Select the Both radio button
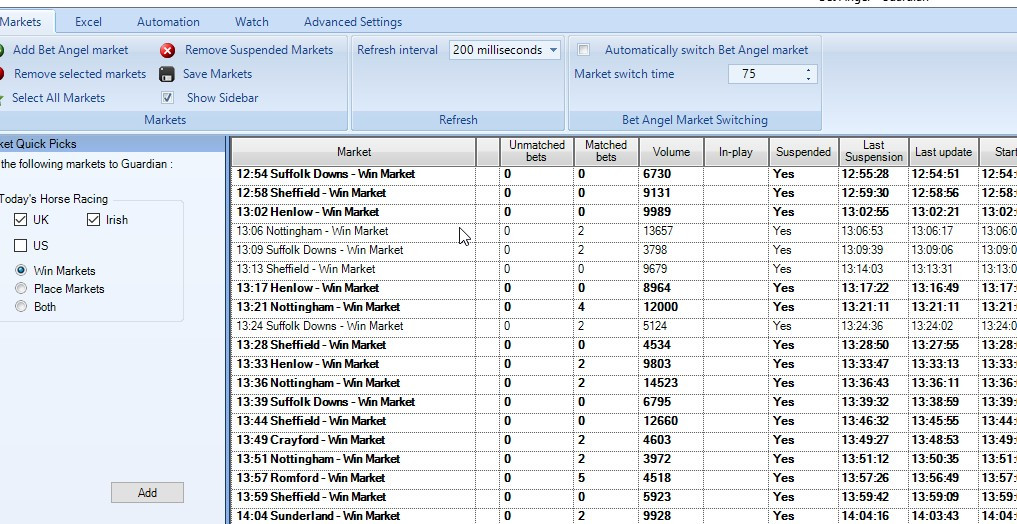The height and width of the screenshot is (524, 1017). (x=21, y=307)
